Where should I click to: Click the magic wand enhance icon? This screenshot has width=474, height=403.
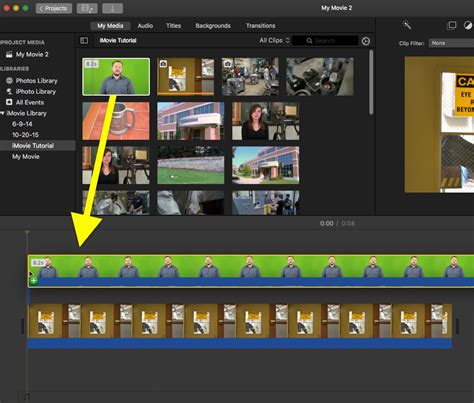click(407, 25)
